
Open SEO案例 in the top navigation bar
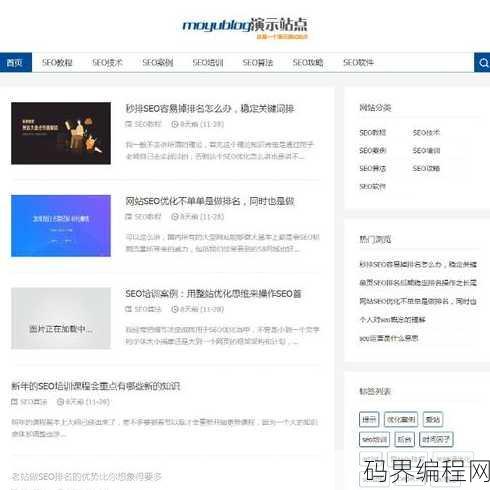[x=157, y=62]
